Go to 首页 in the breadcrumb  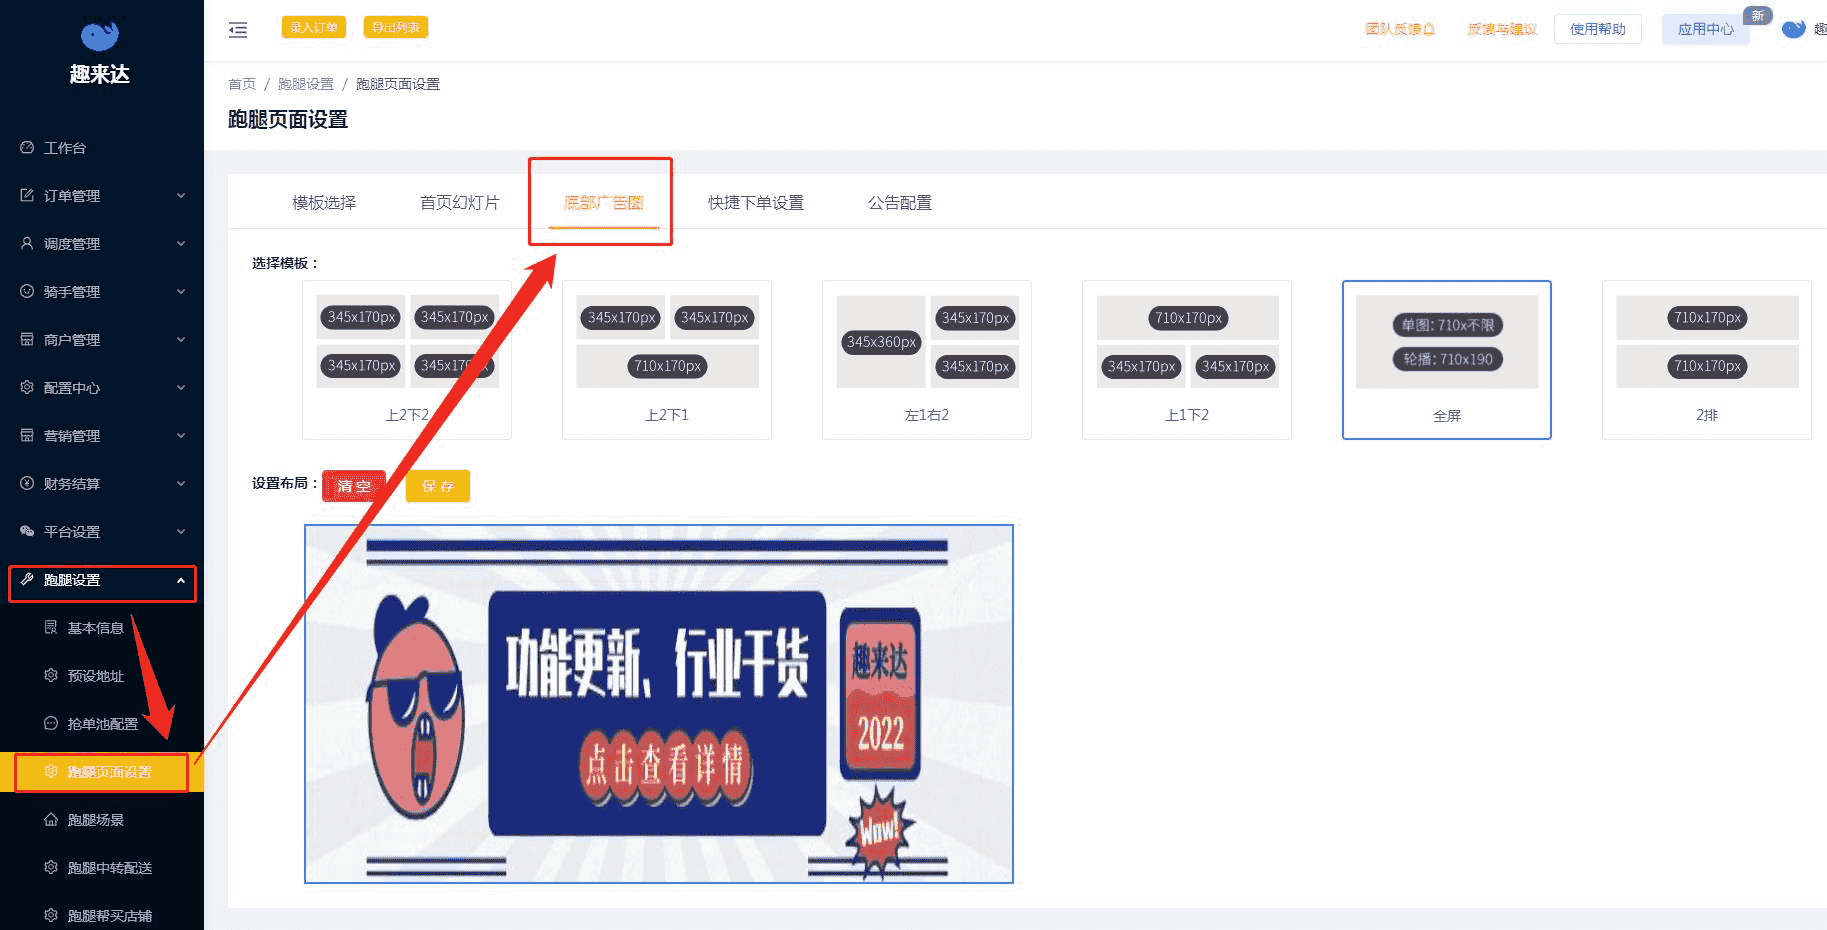[x=242, y=84]
